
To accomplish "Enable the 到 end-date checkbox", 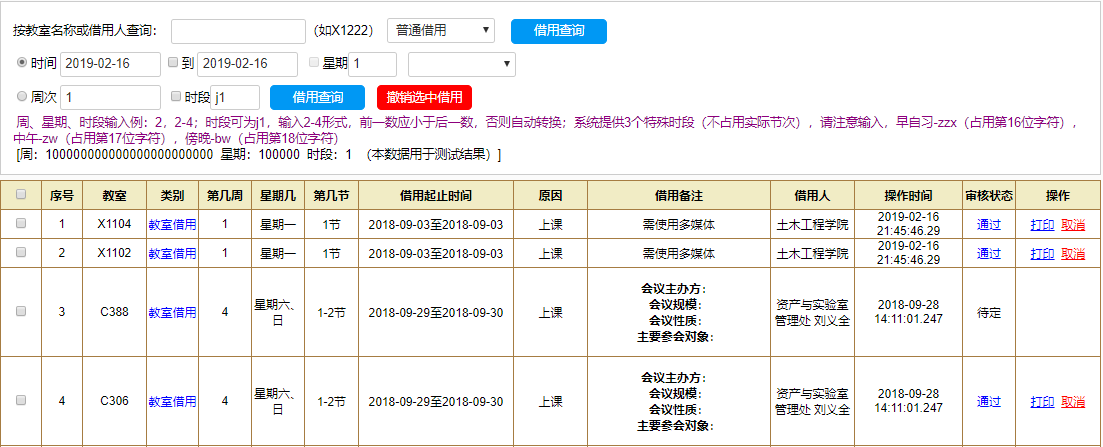I will 173,63.
